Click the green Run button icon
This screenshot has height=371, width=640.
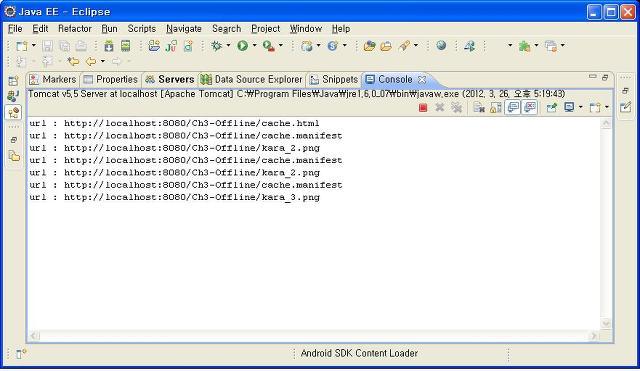[x=243, y=46]
